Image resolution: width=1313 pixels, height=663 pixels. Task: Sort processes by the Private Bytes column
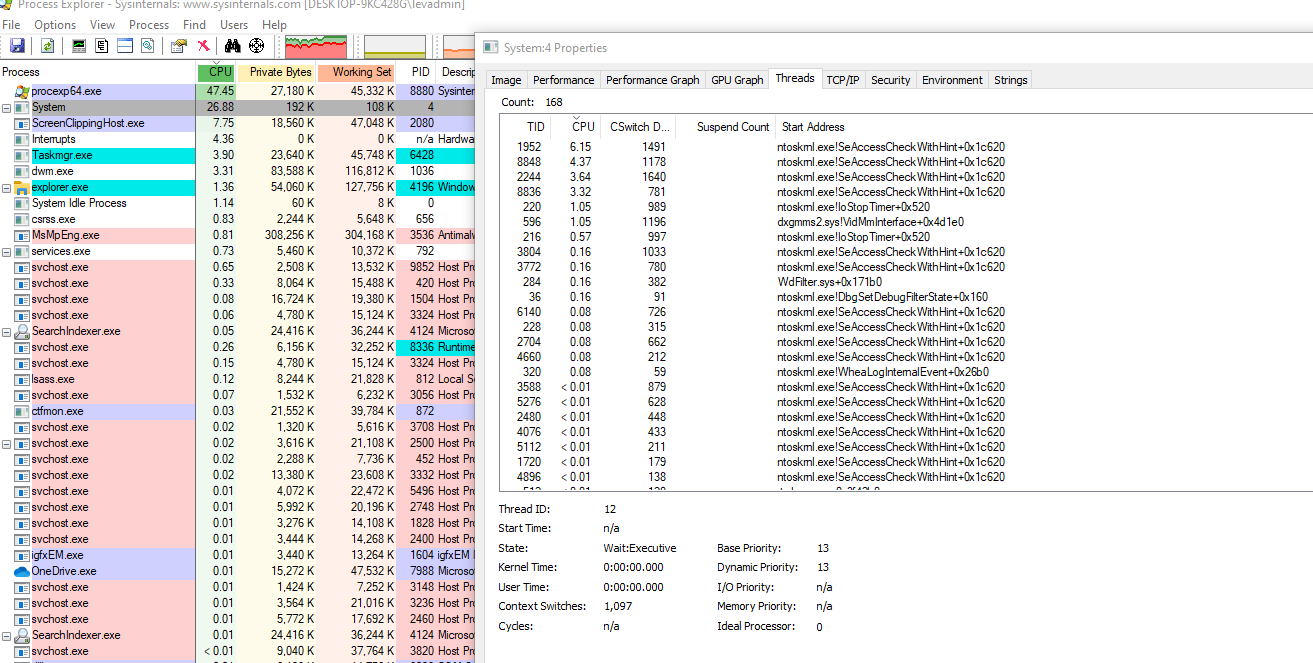276,72
